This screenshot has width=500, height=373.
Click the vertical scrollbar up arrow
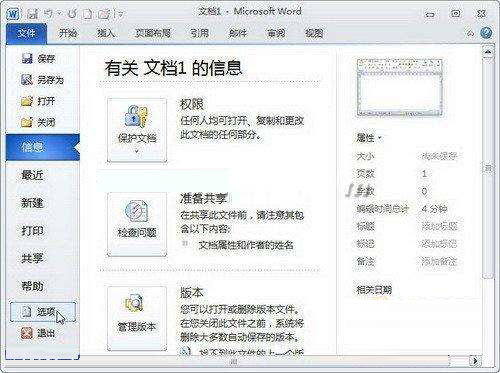point(488,52)
